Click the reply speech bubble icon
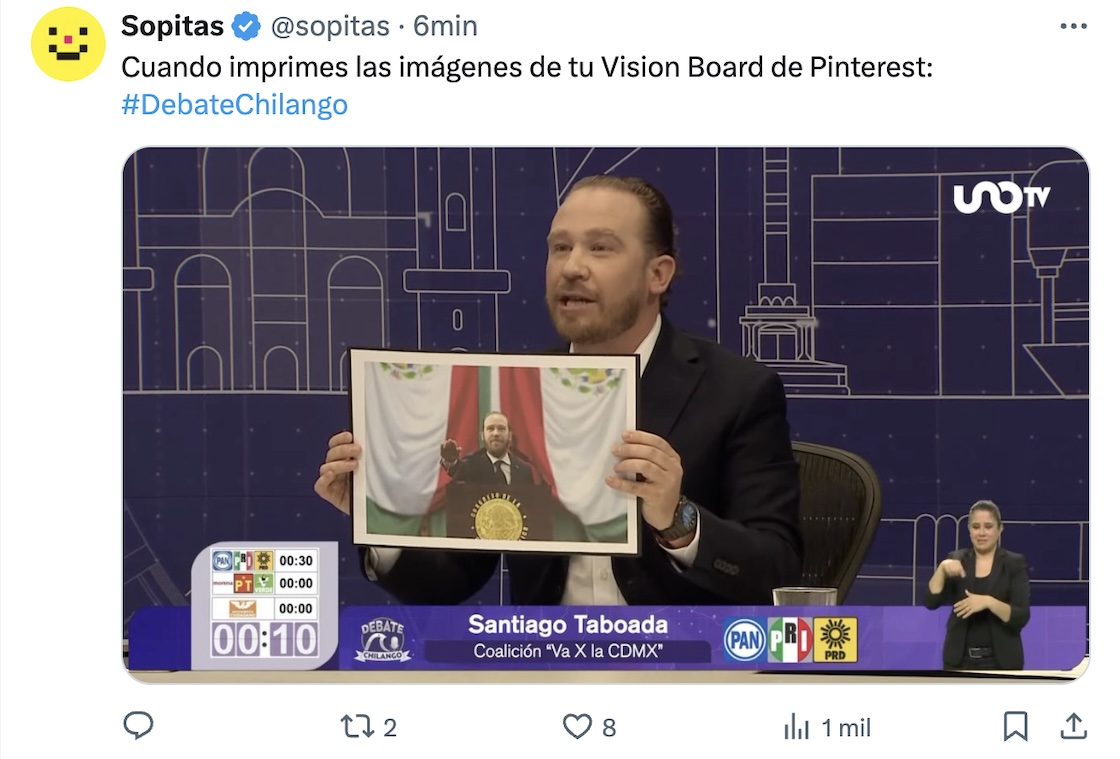This screenshot has height=759, width=1120. coord(139,725)
